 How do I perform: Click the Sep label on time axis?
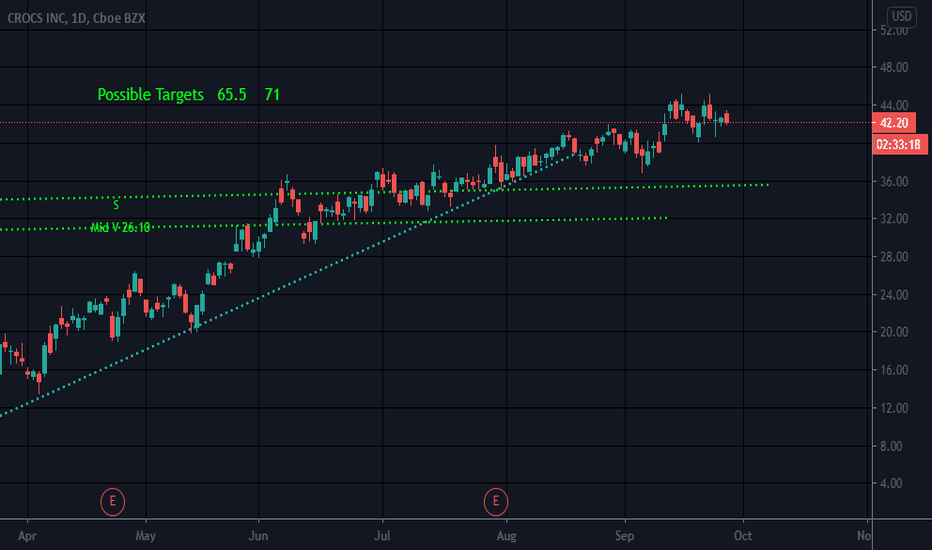coord(625,536)
